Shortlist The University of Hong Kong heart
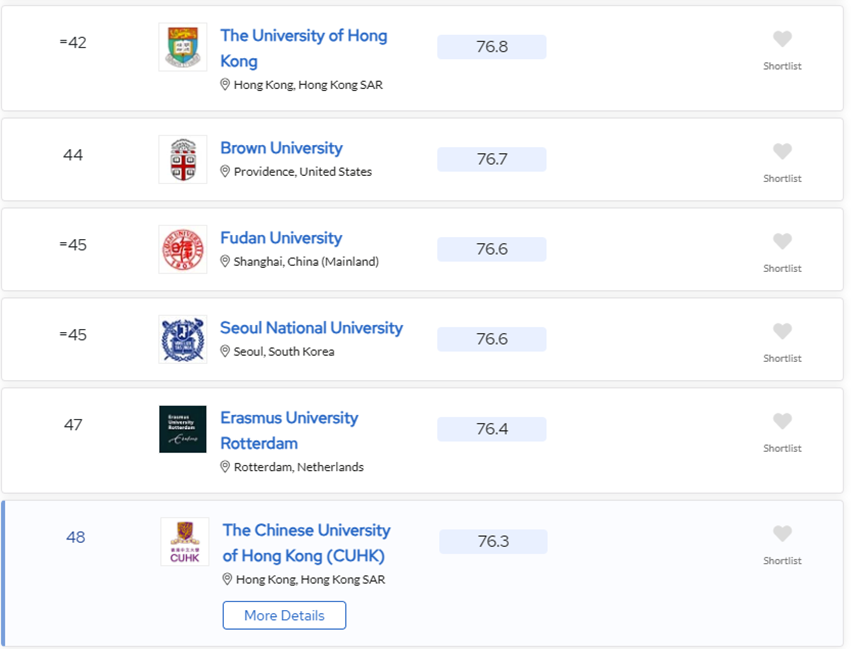The image size is (851, 649). tap(782, 39)
